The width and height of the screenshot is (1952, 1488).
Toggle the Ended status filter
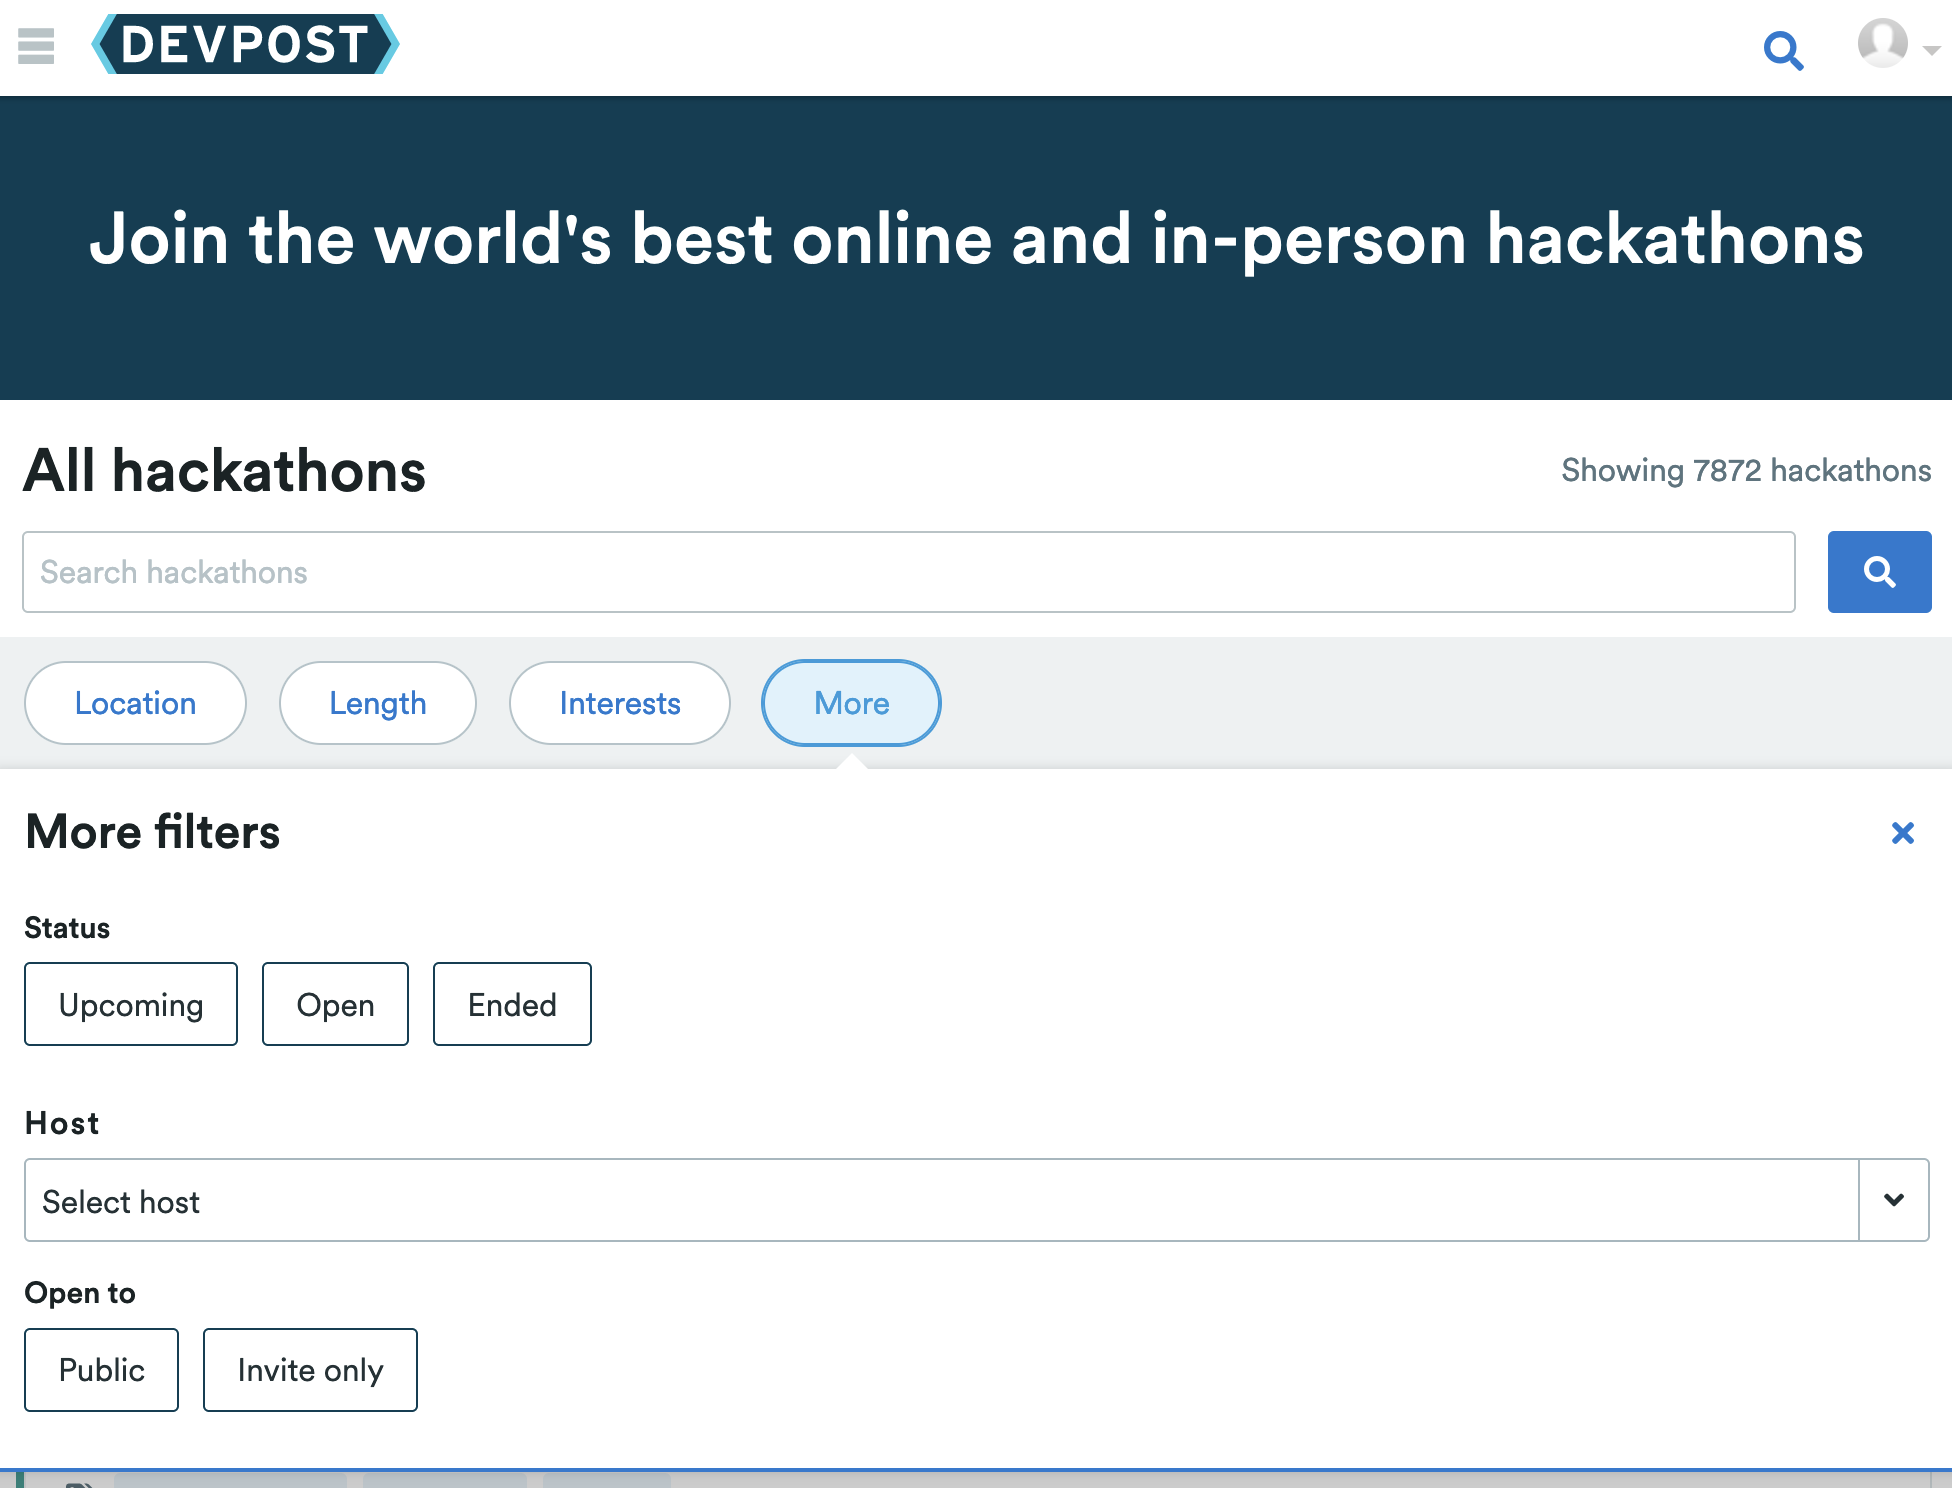point(512,1004)
